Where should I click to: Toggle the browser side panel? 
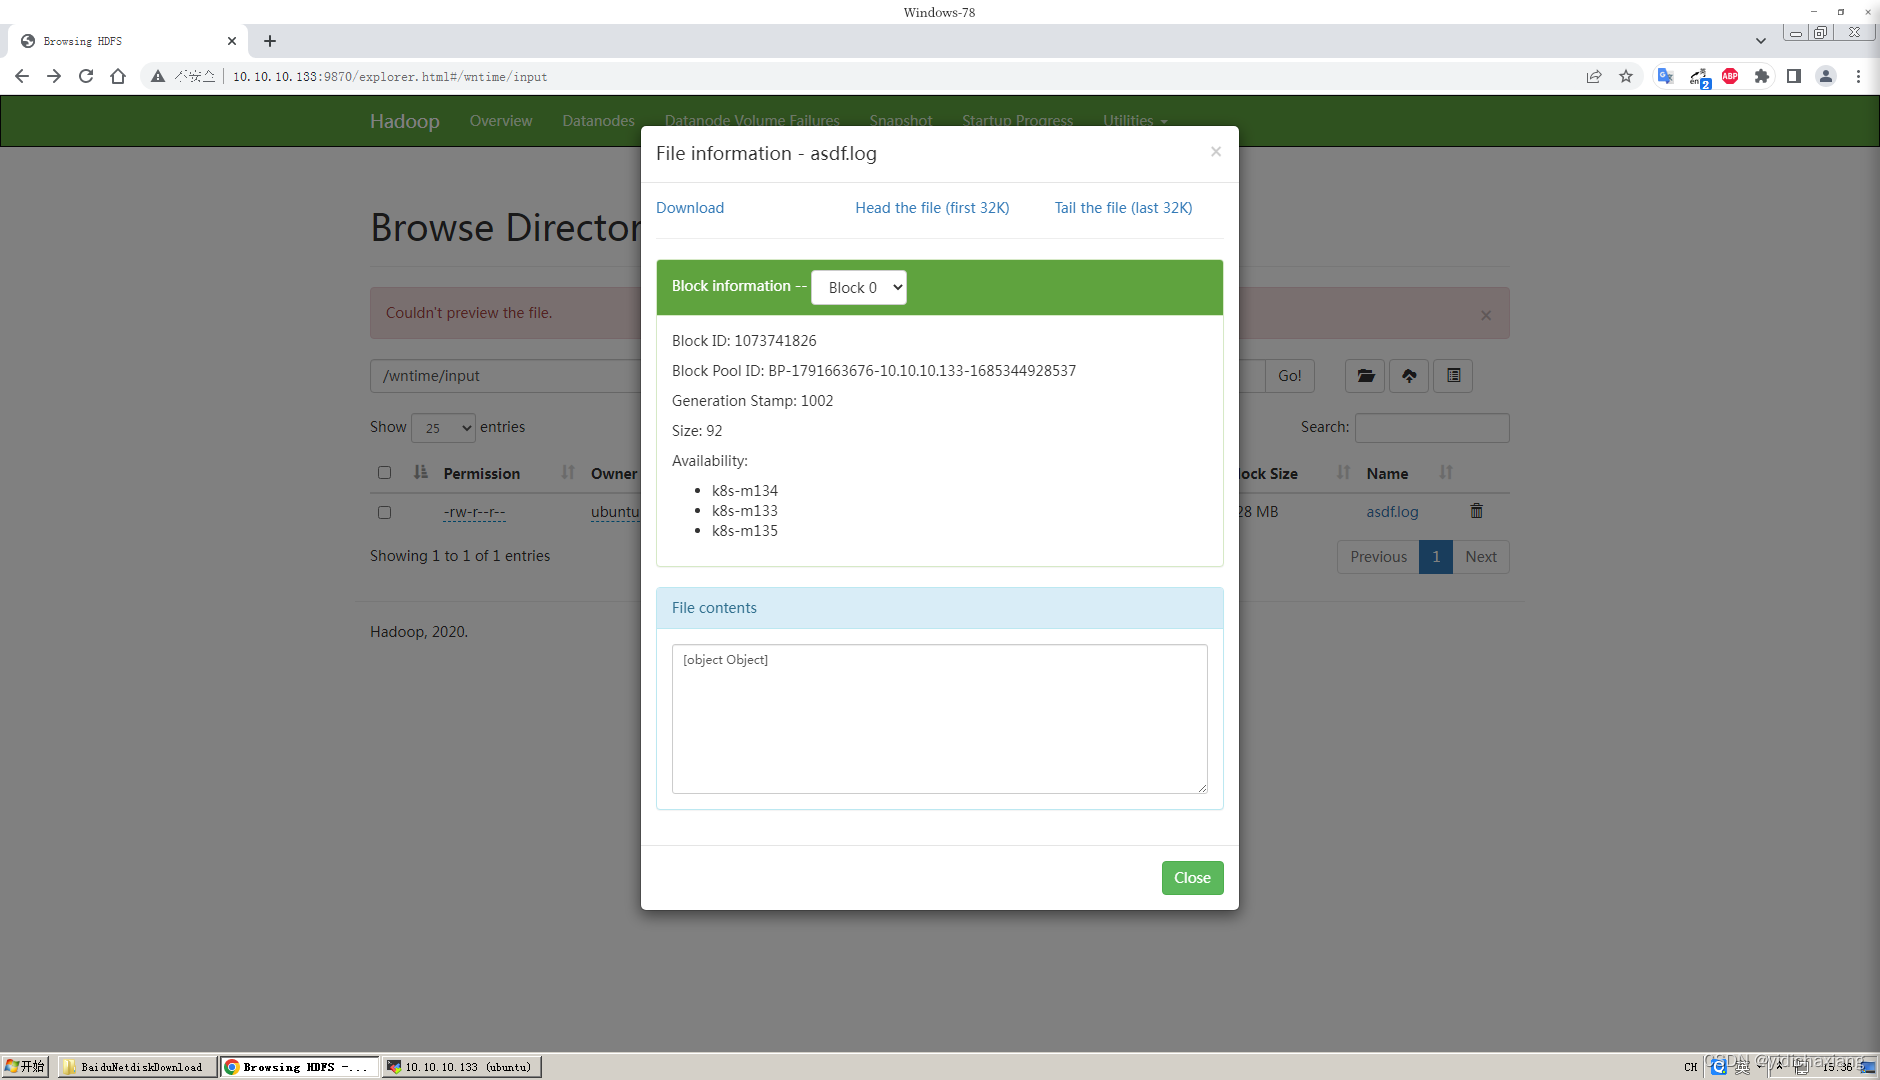[1794, 76]
